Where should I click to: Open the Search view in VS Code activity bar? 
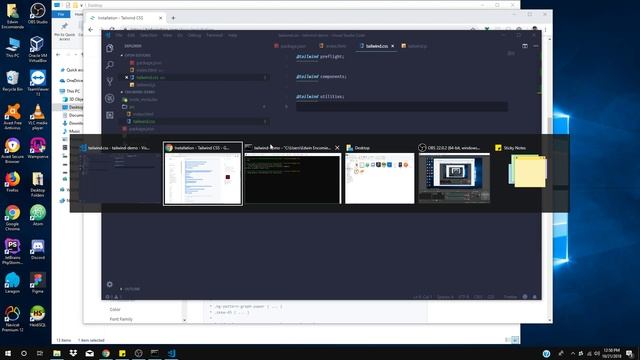[110, 64]
